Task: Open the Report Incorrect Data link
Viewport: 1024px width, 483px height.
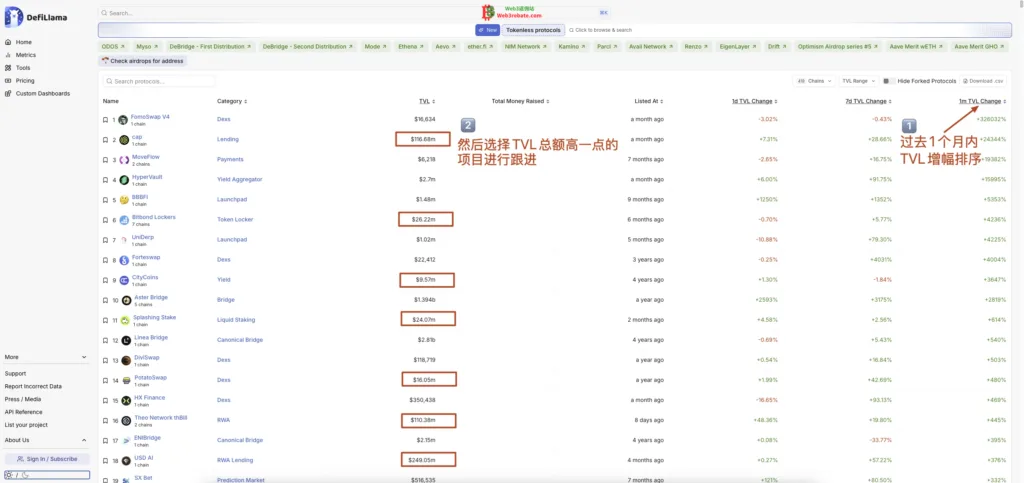Action: (x=33, y=386)
